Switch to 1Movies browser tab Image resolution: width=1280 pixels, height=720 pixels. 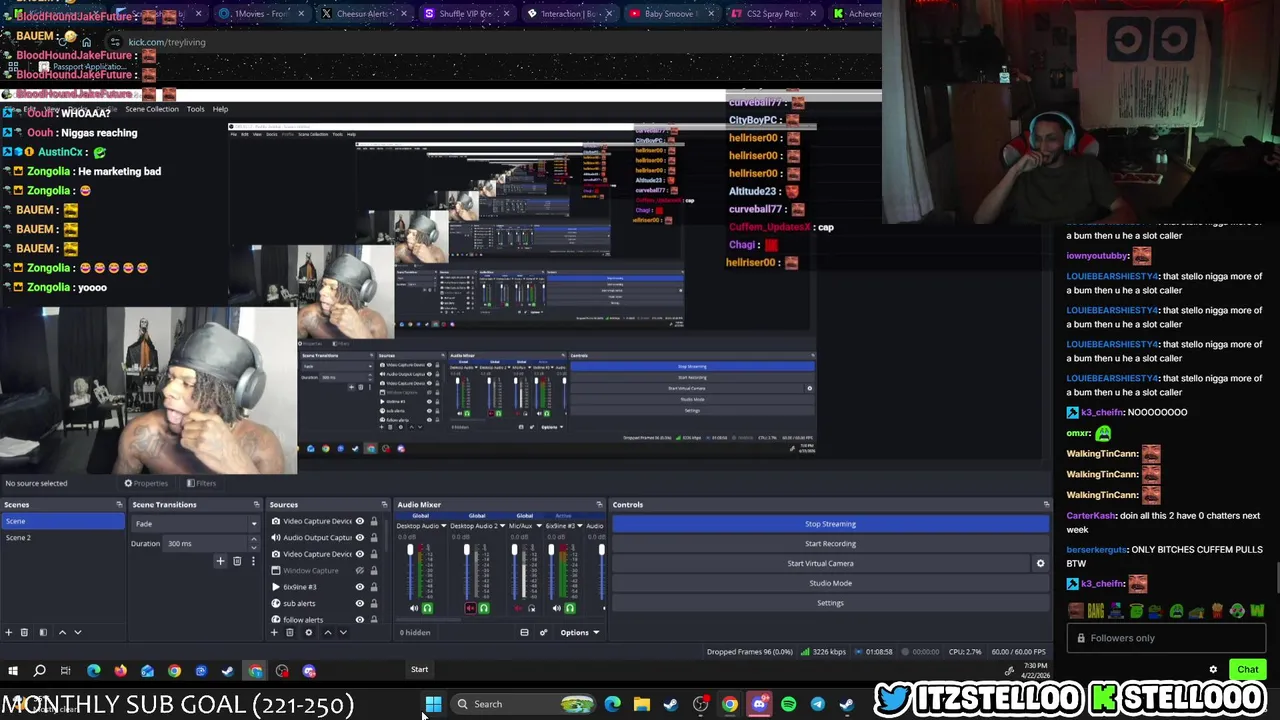pyautogui.click(x=260, y=14)
